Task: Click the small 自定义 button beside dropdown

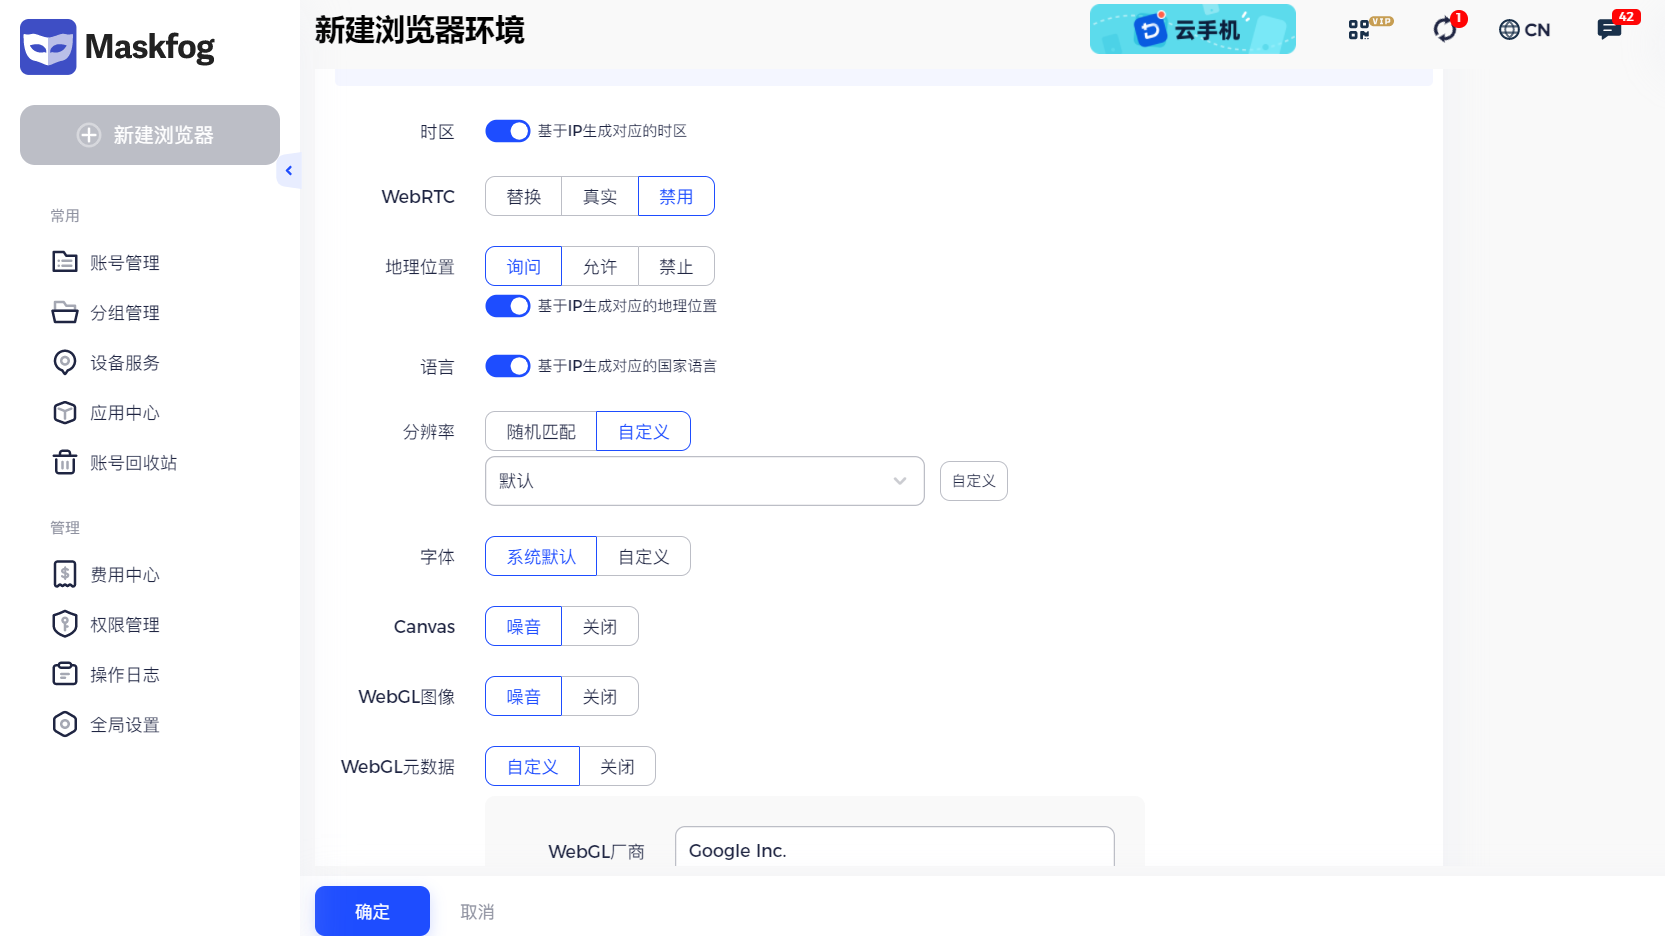Action: coord(974,481)
